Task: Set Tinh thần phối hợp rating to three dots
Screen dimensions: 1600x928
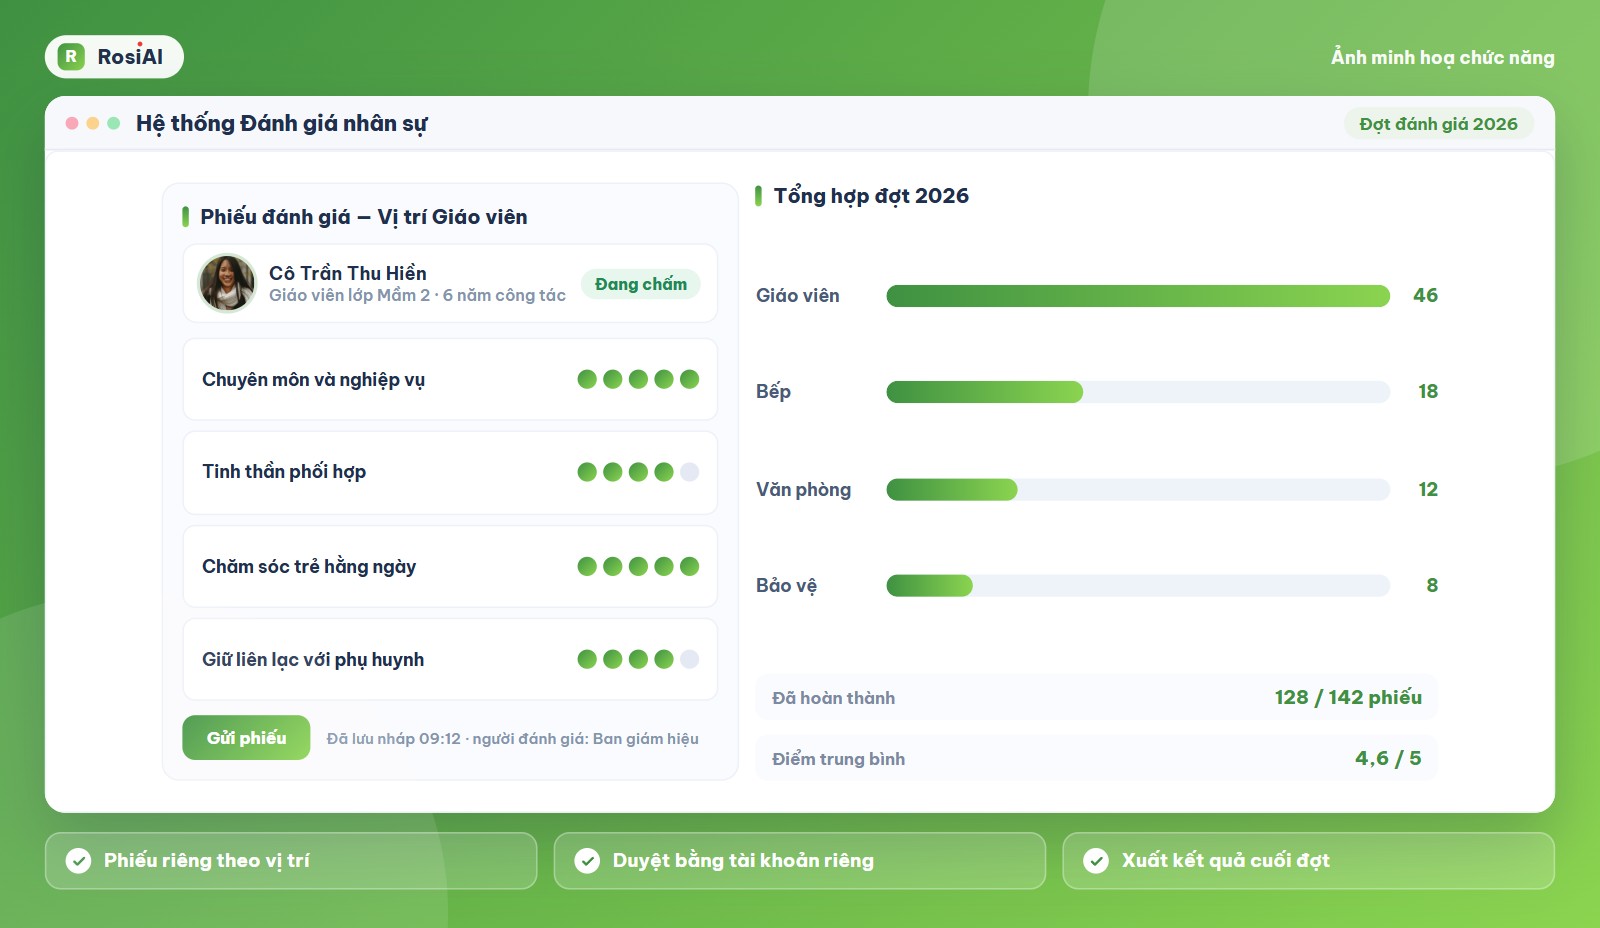Action: tap(638, 472)
